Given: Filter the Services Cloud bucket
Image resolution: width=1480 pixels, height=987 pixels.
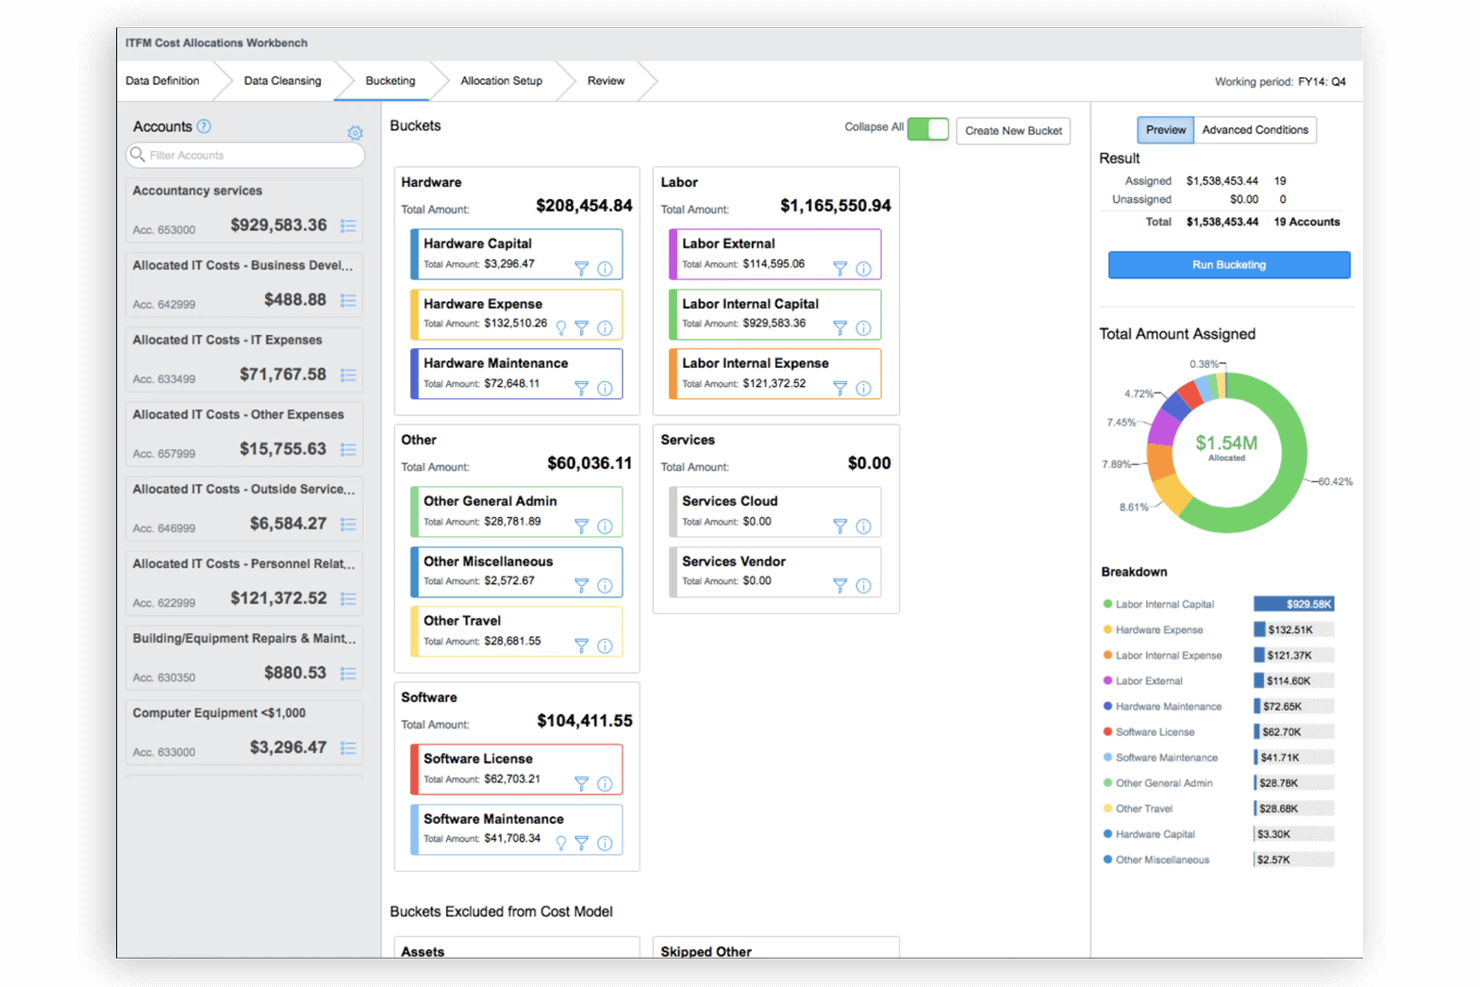Looking at the screenshot, I should click(x=840, y=525).
